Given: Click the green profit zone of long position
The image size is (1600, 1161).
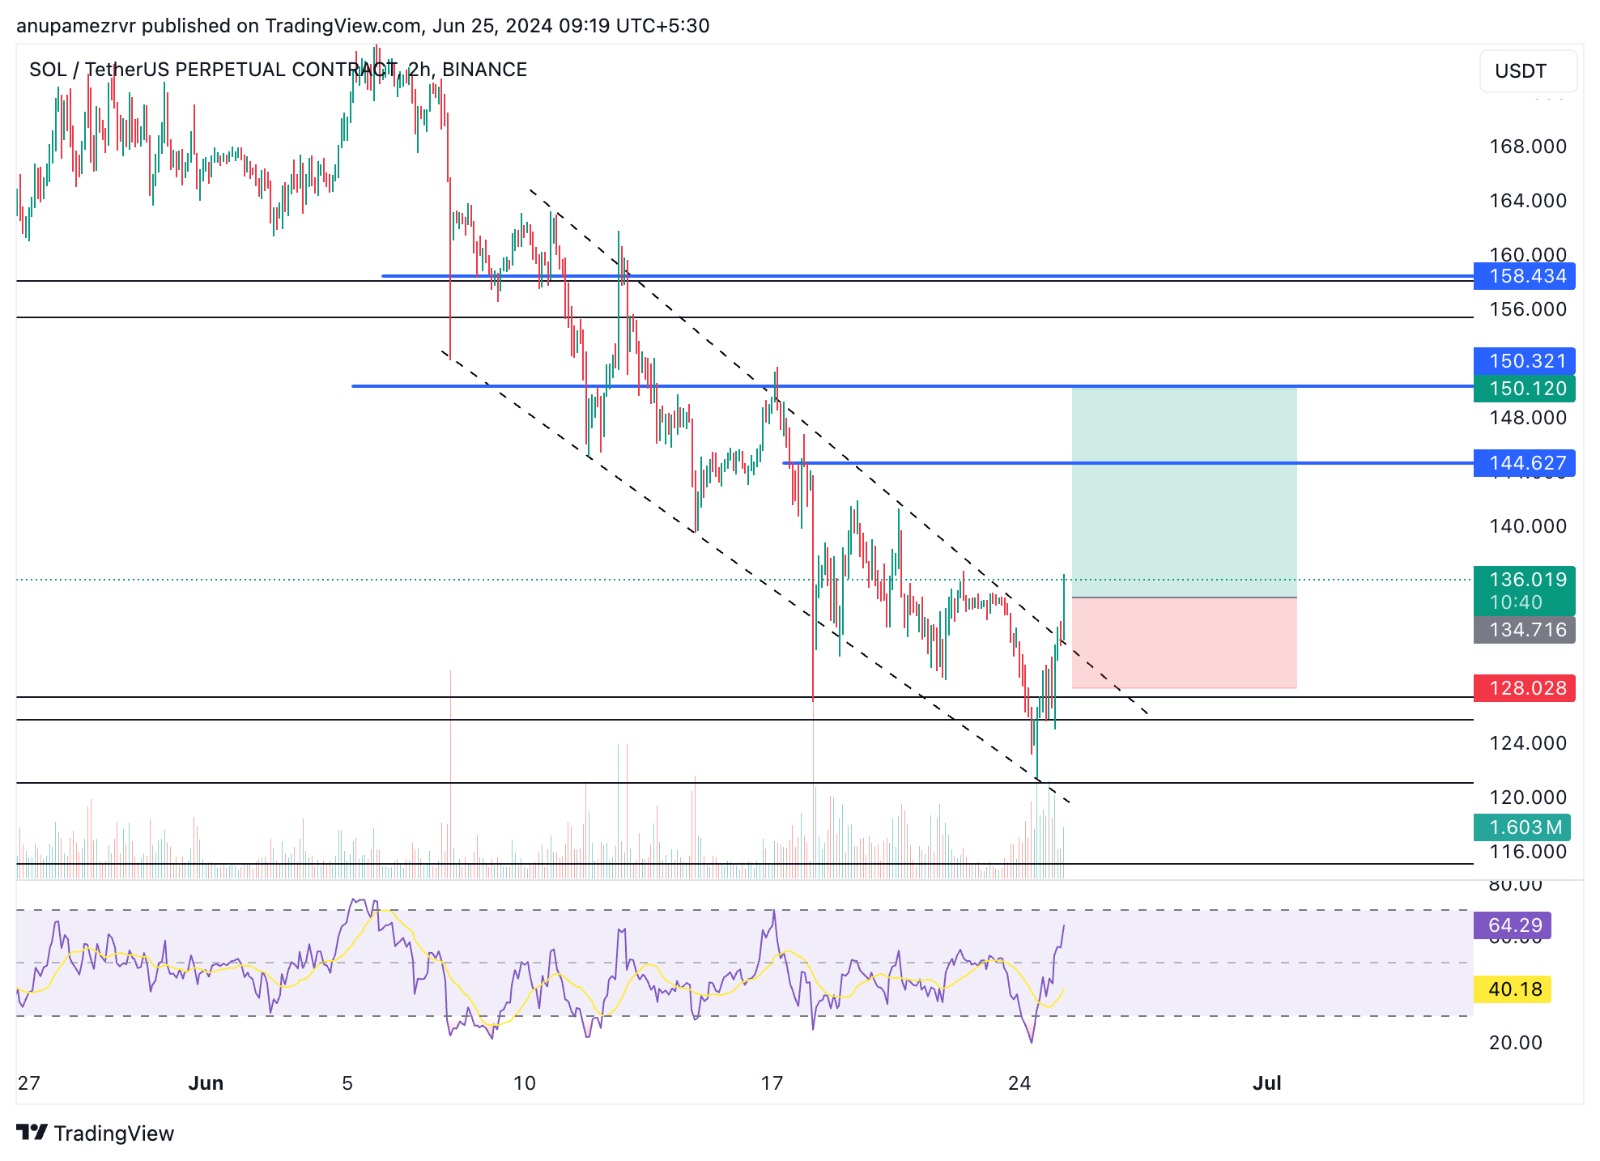Looking at the screenshot, I should (1184, 491).
